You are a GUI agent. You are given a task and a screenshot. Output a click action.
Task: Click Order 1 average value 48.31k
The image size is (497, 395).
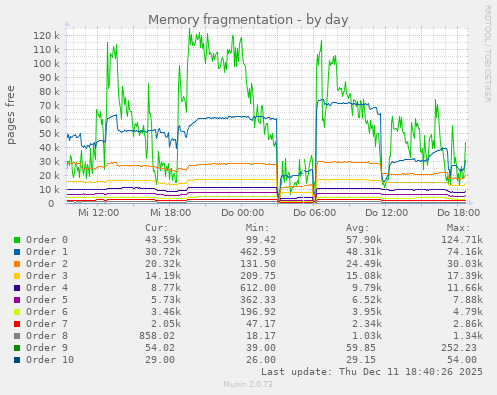coord(364,252)
